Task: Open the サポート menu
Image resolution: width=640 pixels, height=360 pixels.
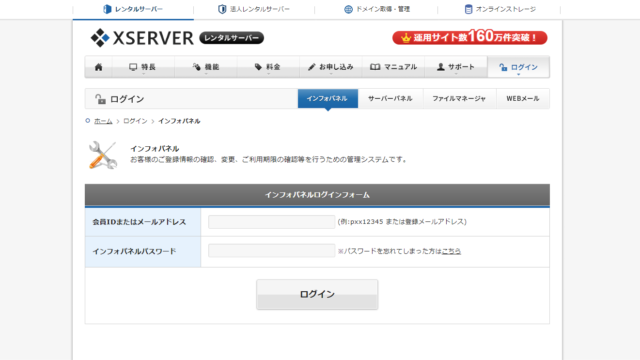Action: (456, 67)
